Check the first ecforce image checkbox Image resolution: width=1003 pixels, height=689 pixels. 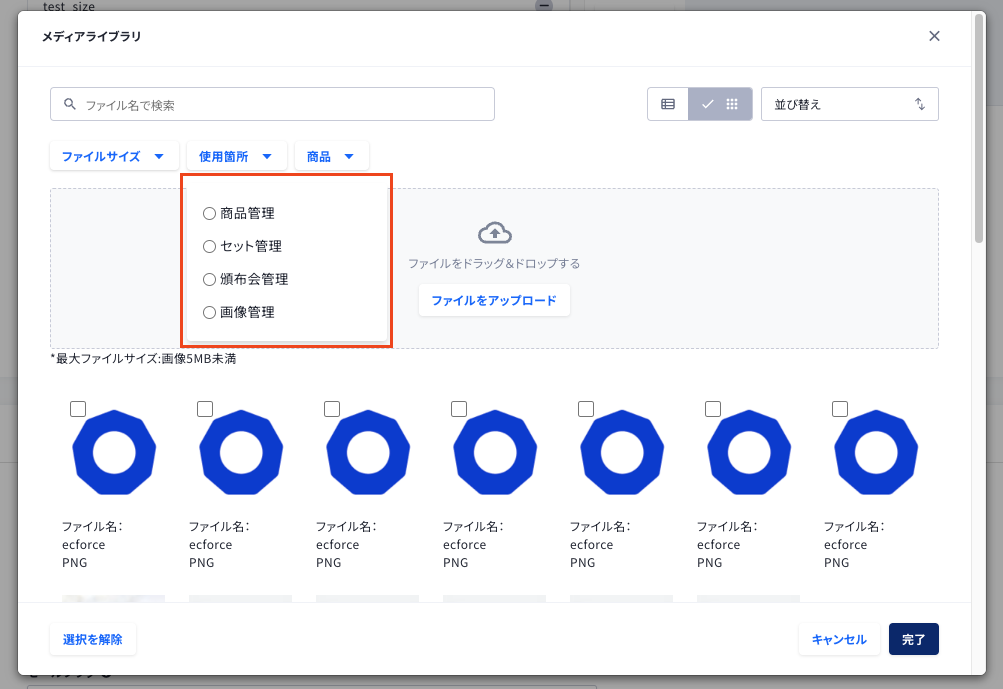click(x=78, y=409)
